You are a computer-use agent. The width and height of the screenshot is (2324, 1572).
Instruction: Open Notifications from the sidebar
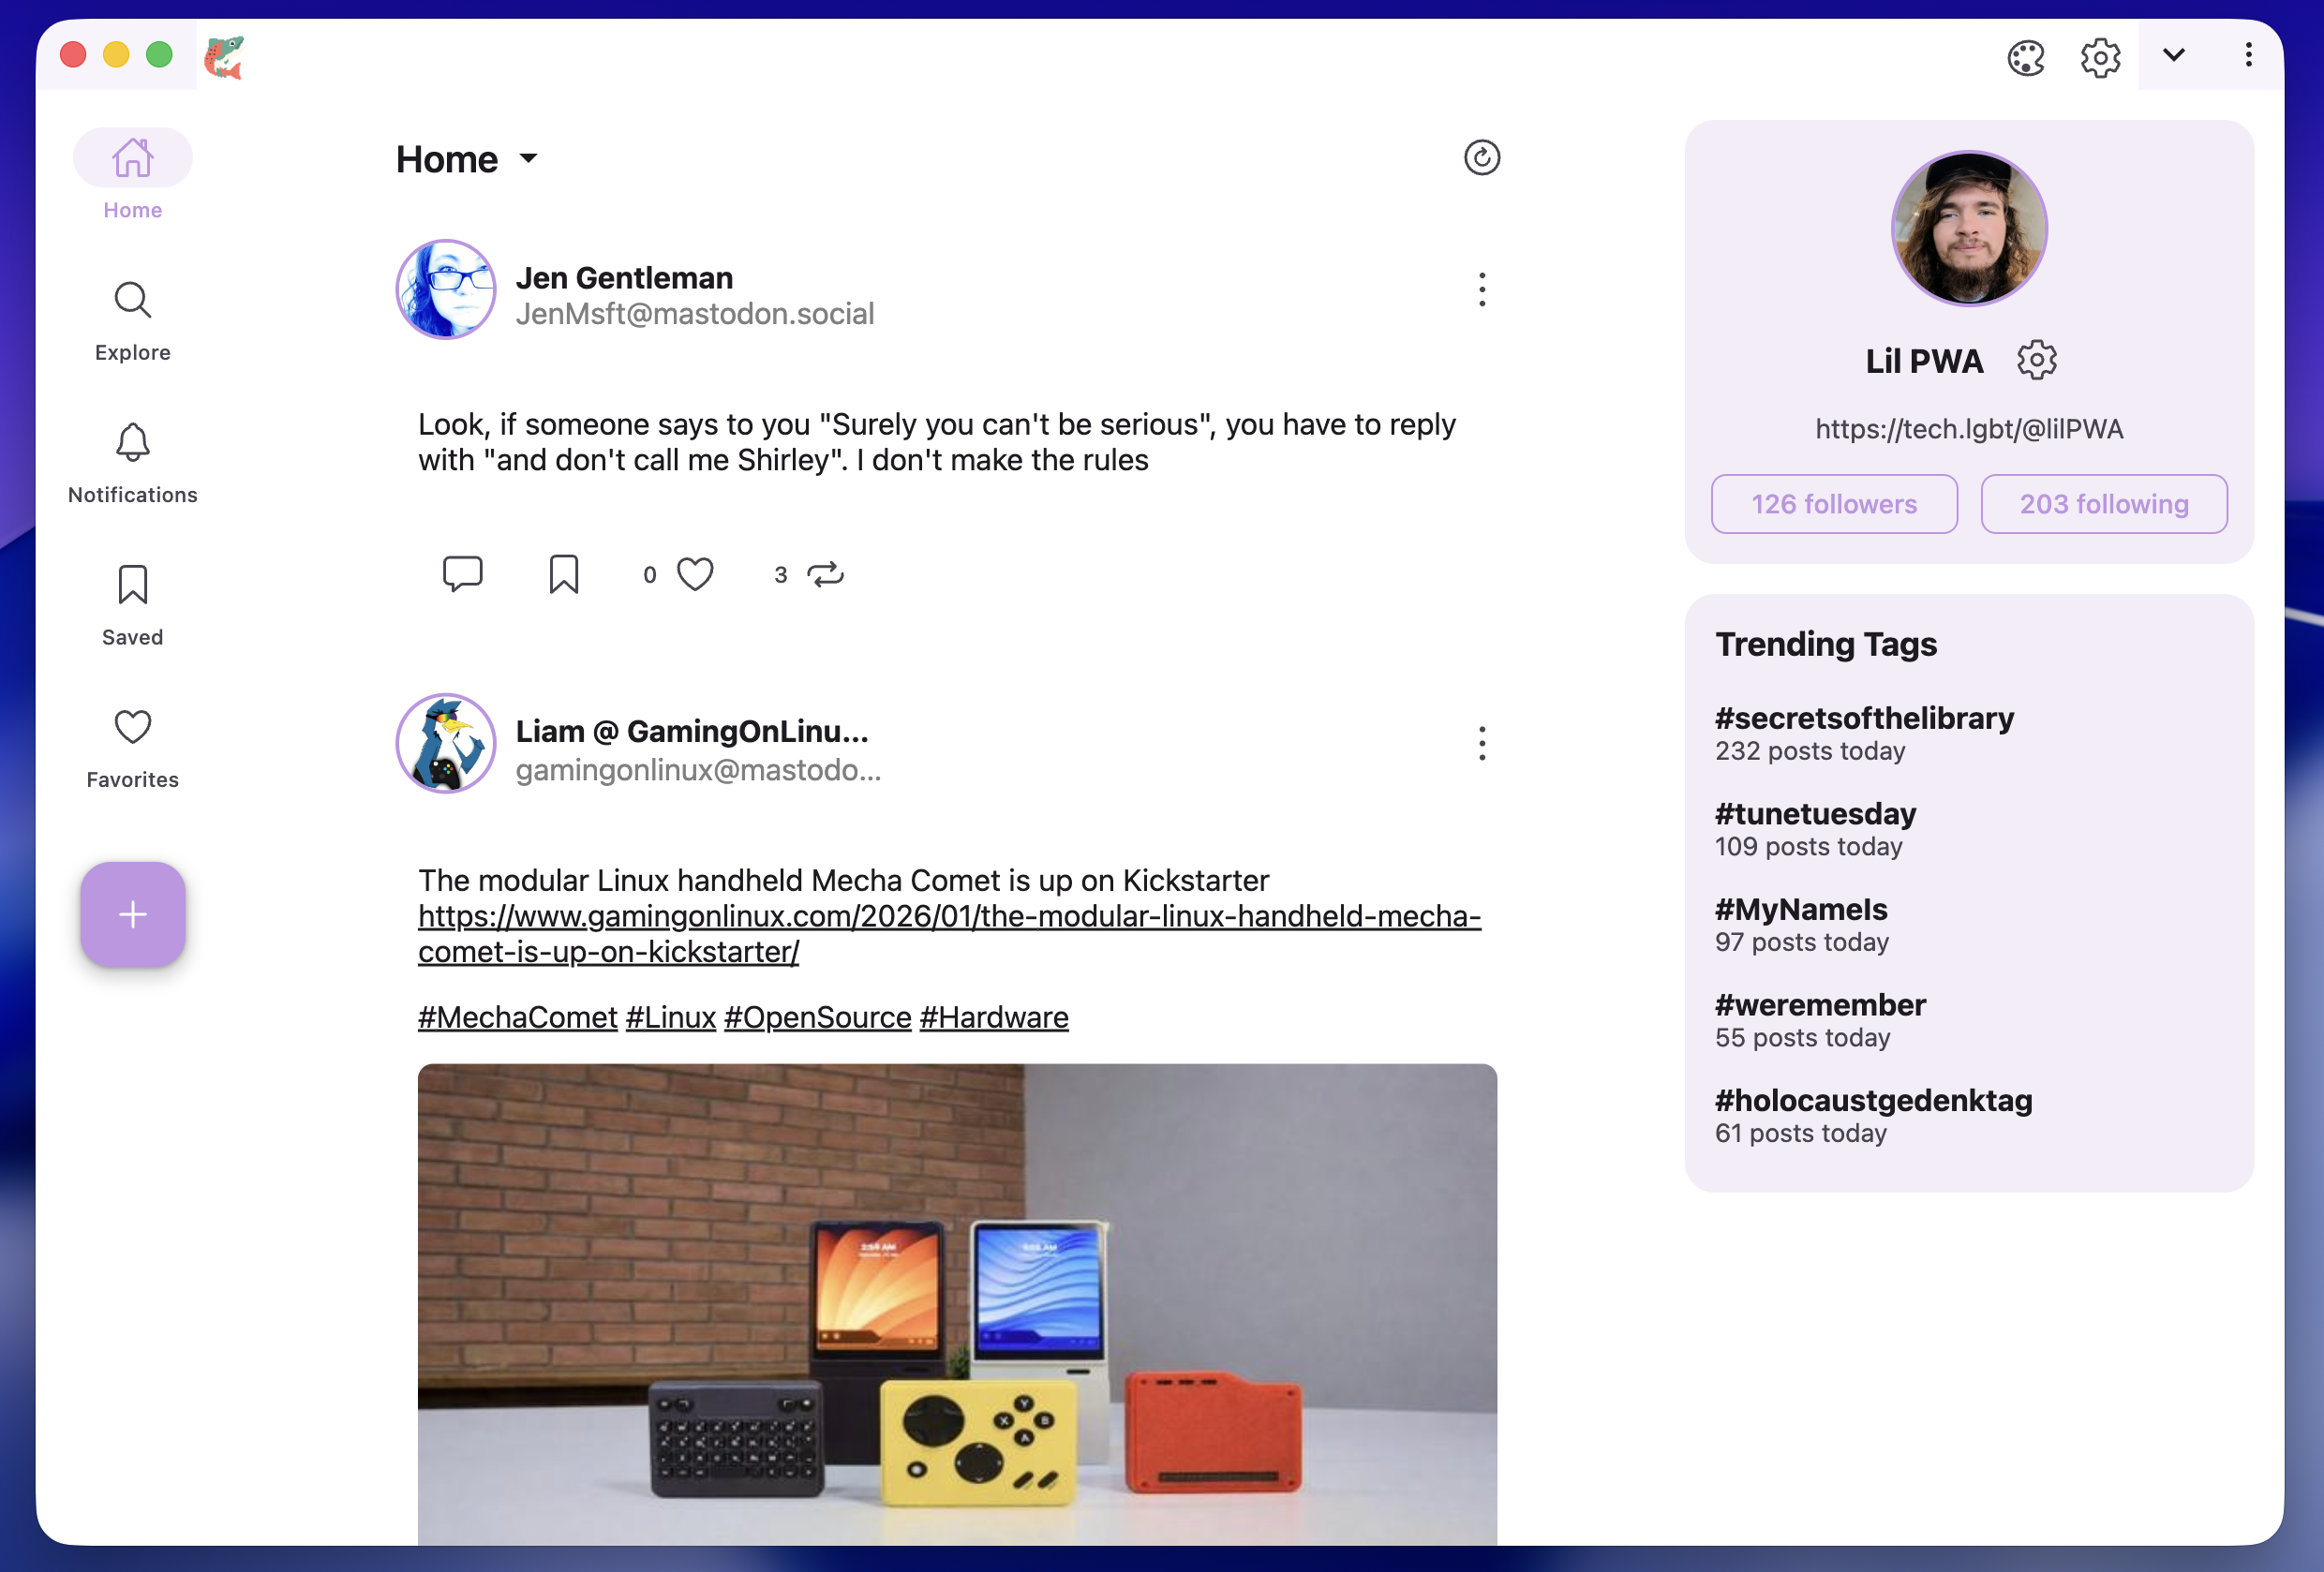pos(133,463)
